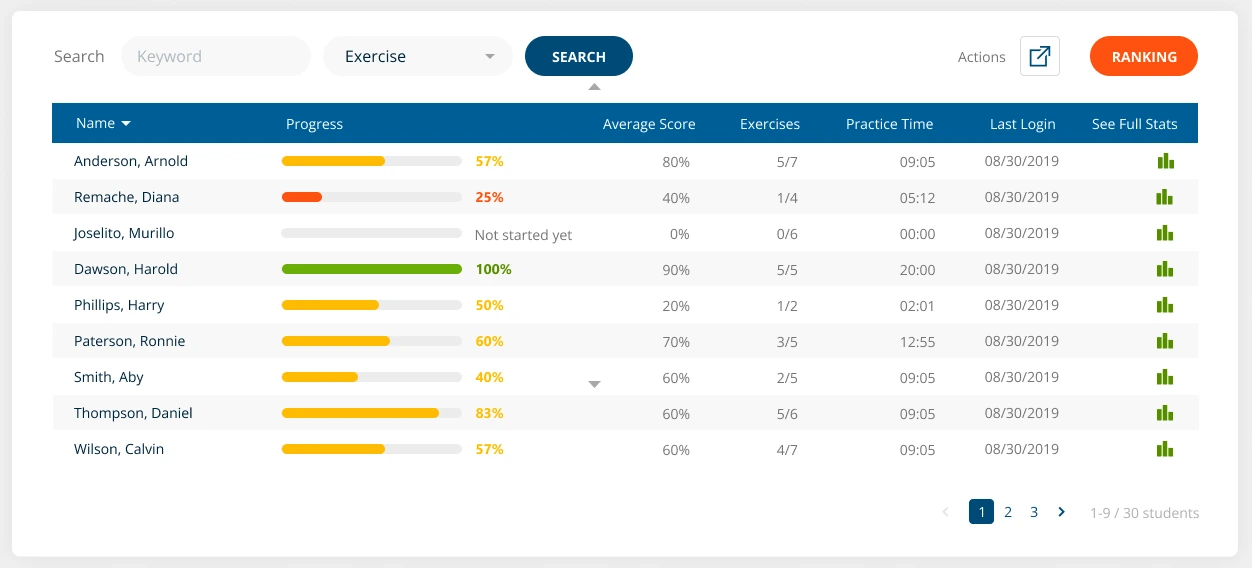Go to next page with right chevron

[1061, 512]
